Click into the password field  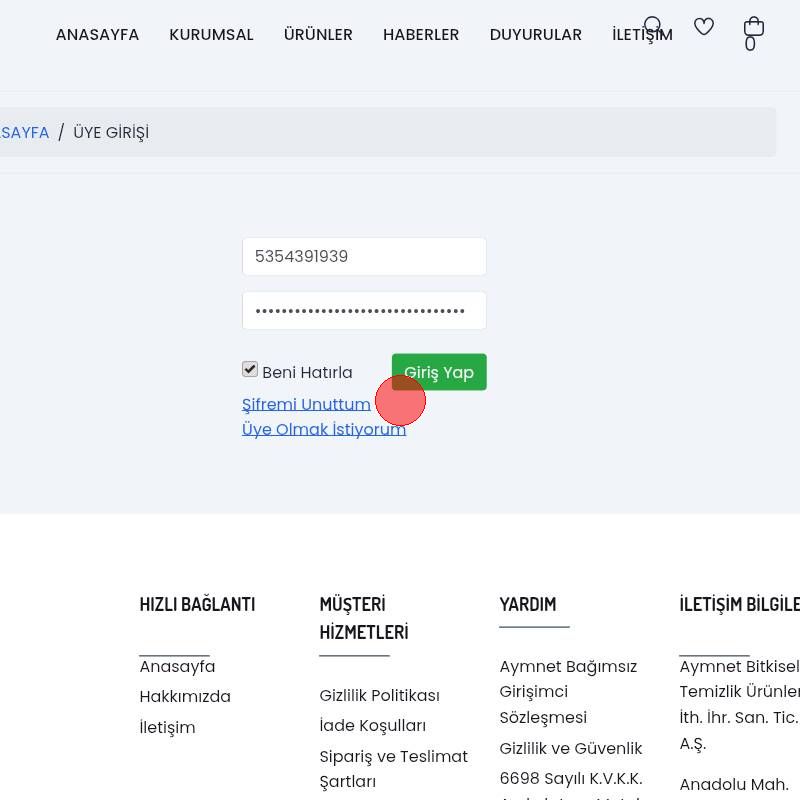(364, 311)
